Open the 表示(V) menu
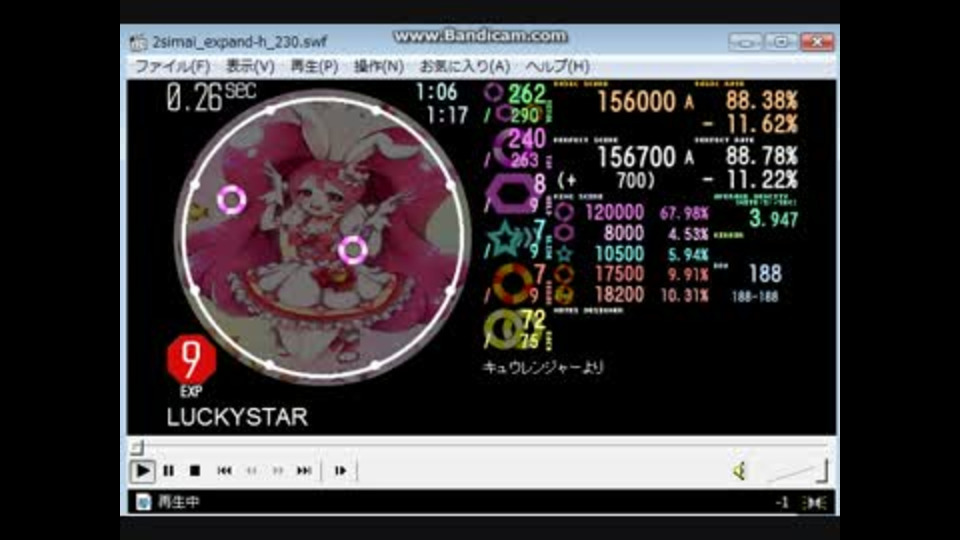This screenshot has width=960, height=540. 250,66
